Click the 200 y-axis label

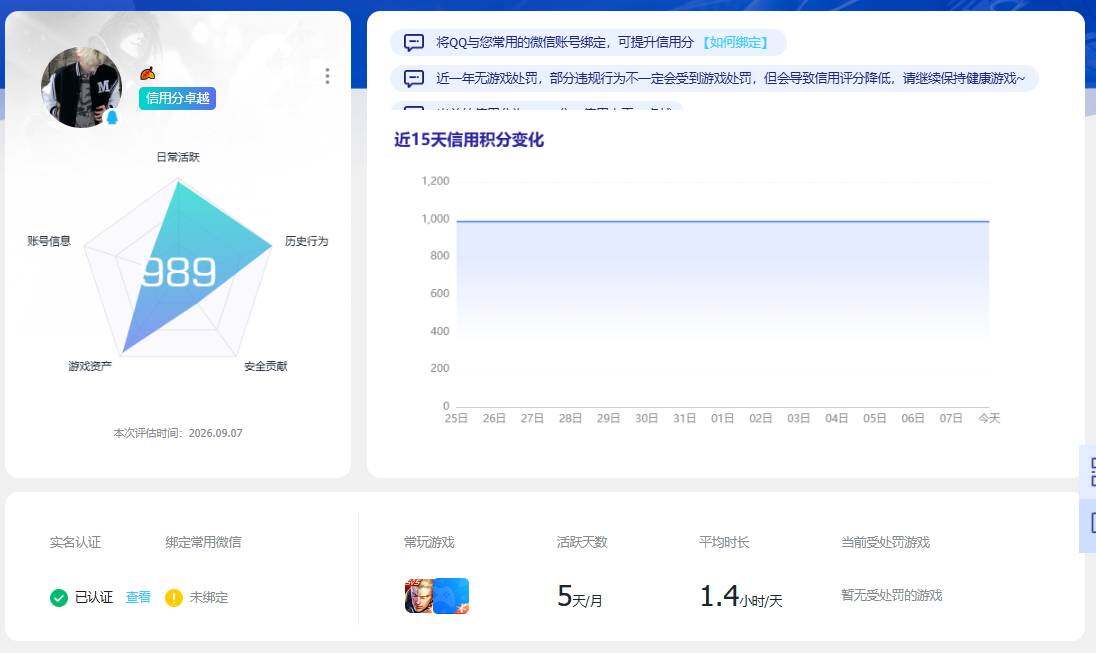[440, 368]
